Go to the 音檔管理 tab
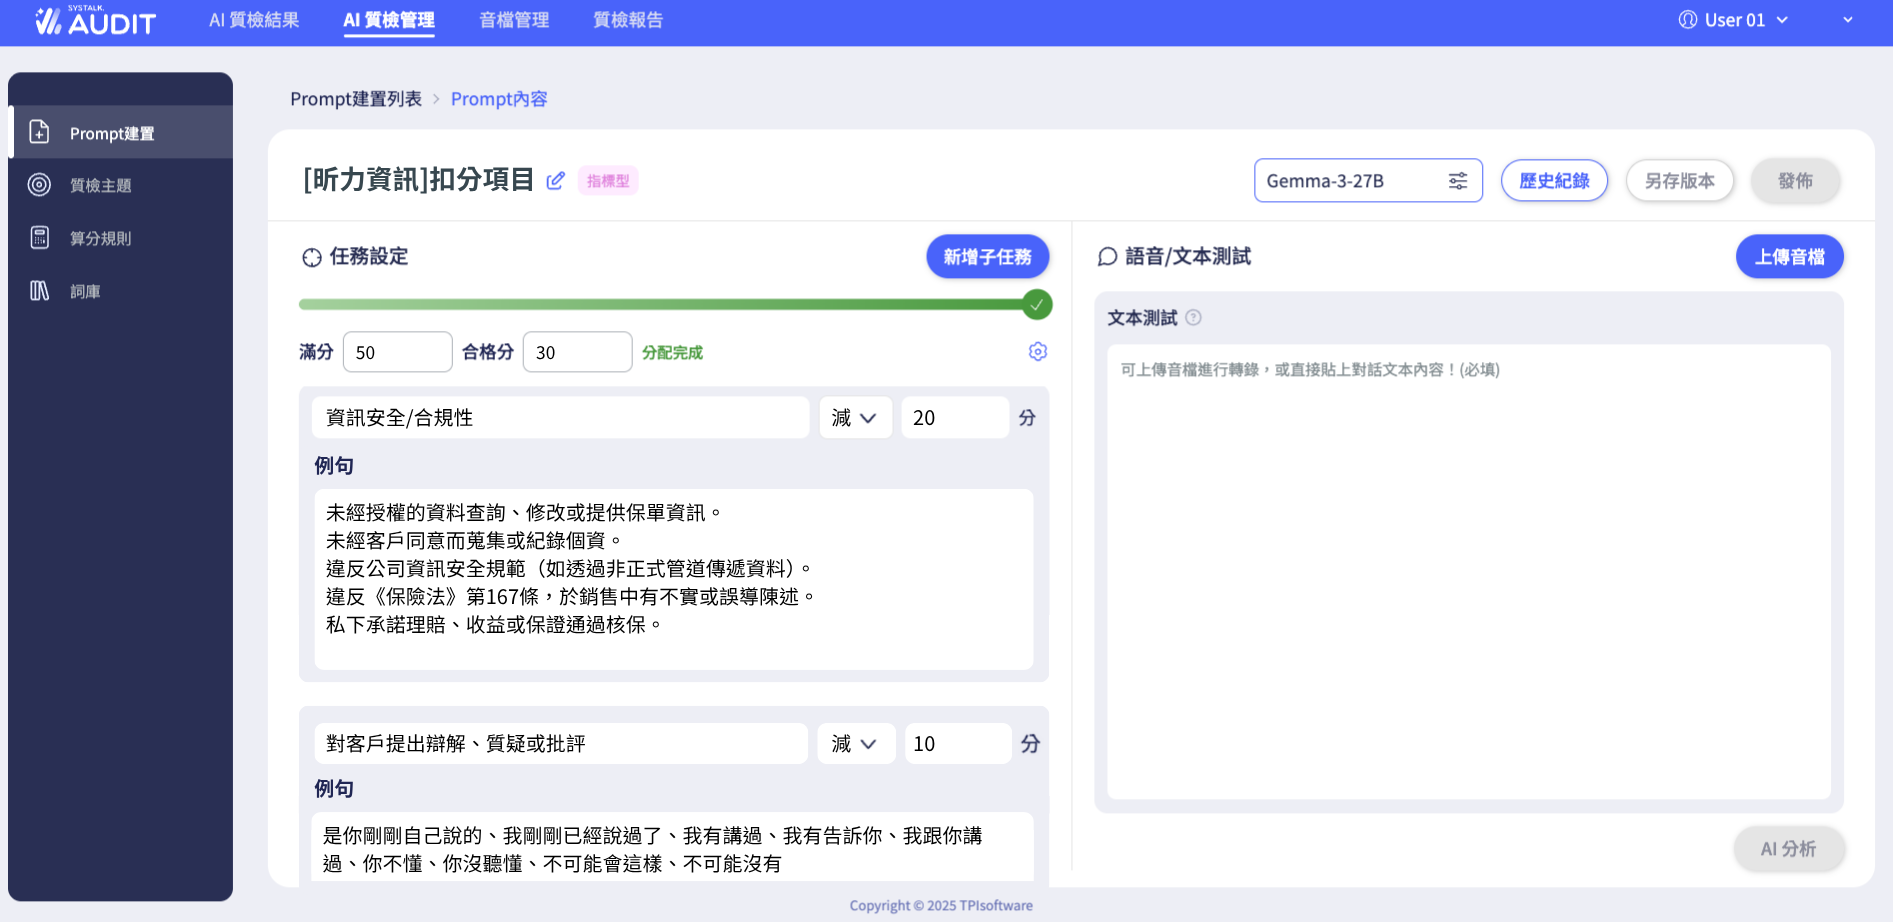The width and height of the screenshot is (1894, 922). [514, 20]
